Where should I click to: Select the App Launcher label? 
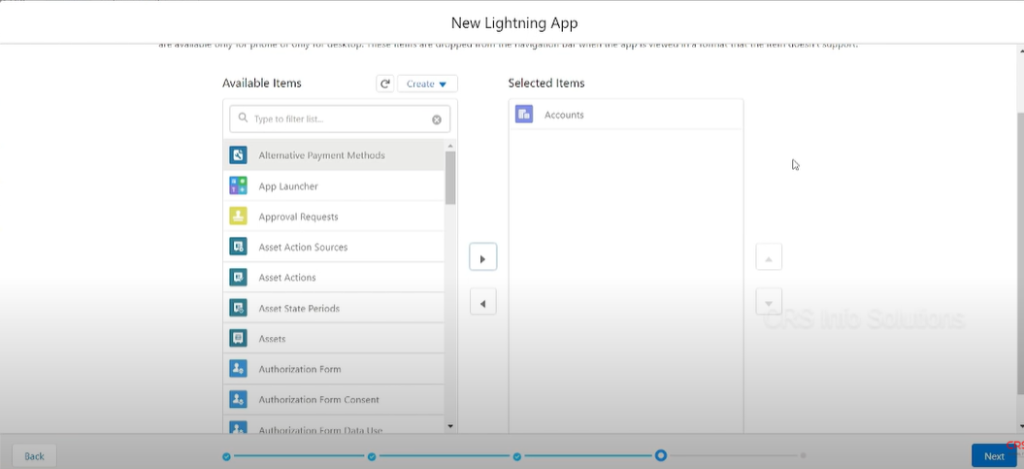(x=288, y=186)
